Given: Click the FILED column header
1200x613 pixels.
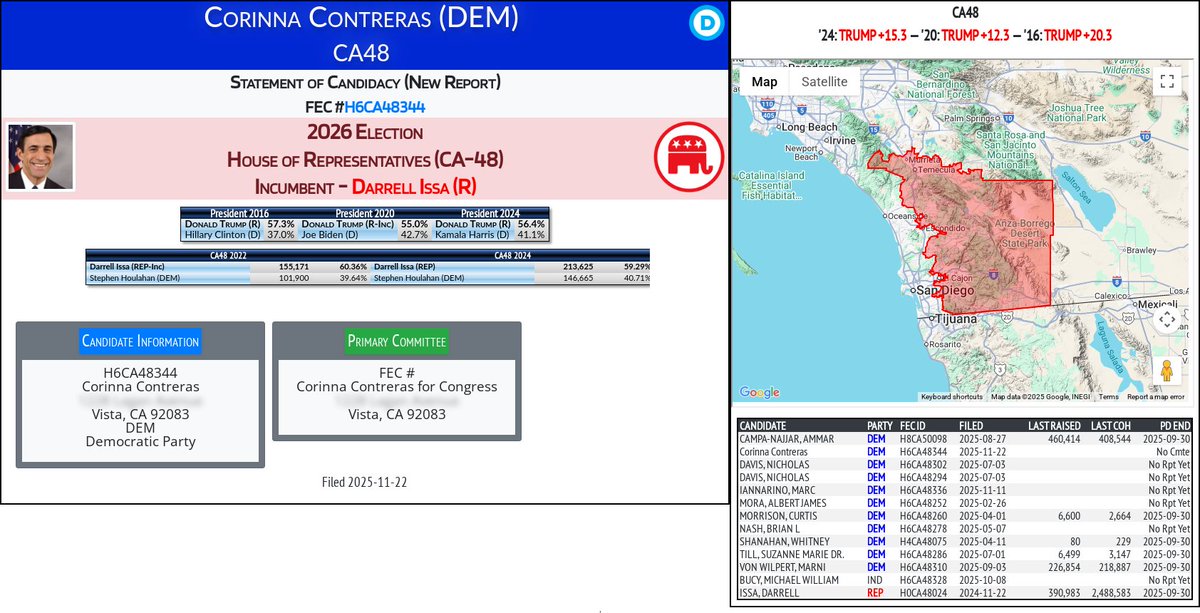Looking at the screenshot, I should tap(973, 425).
